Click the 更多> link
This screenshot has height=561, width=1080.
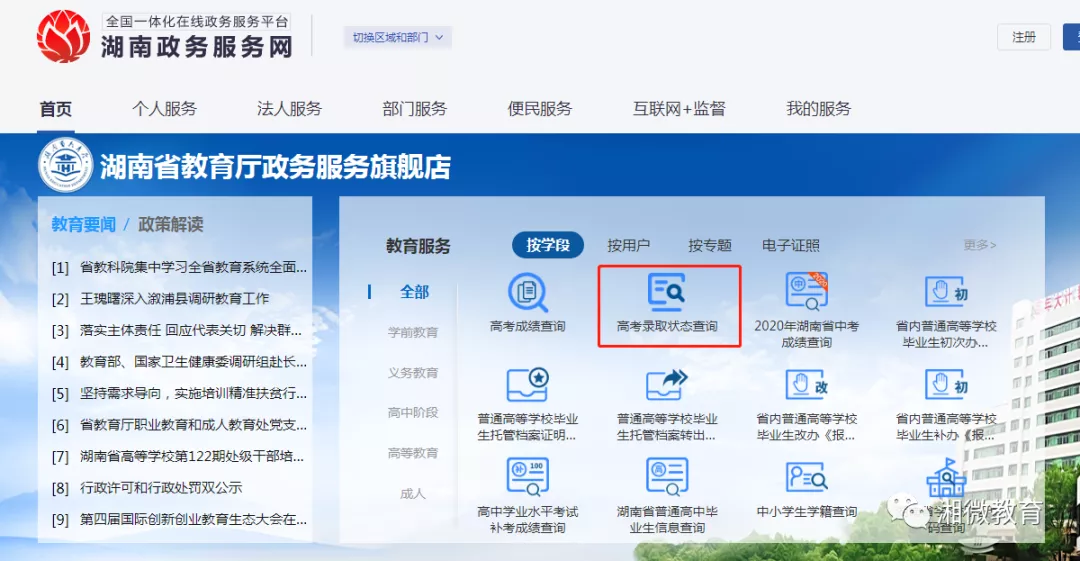(979, 245)
